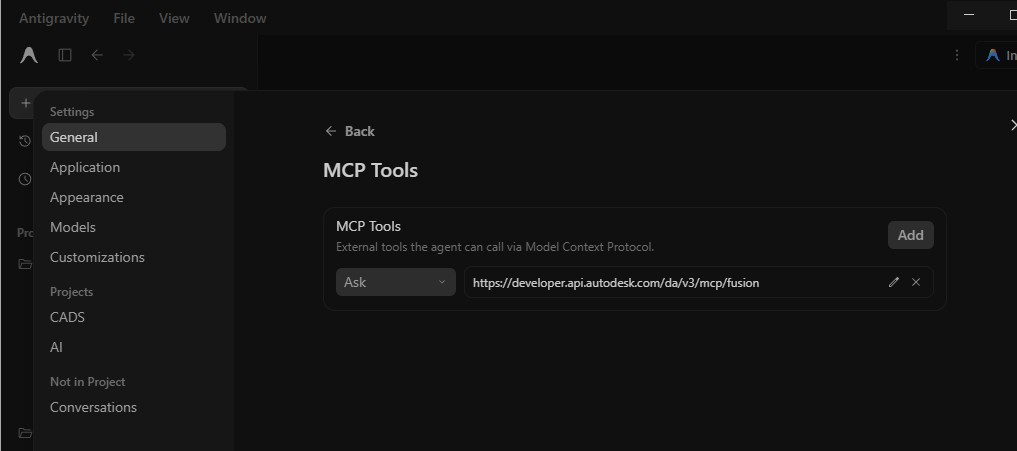The image size is (1017, 451).
Task: Go forward with the right arrow icon
Action: tap(129, 55)
